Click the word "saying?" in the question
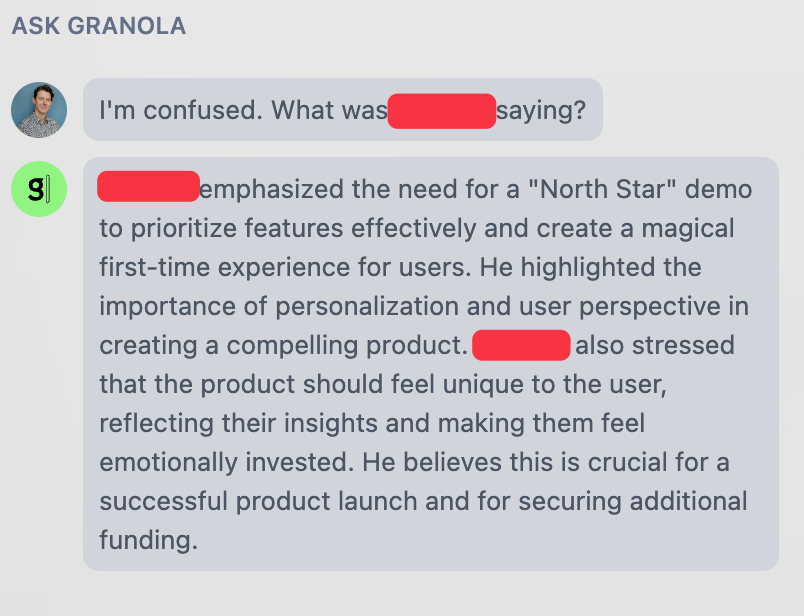Screen dimensions: 804x616 541,110
